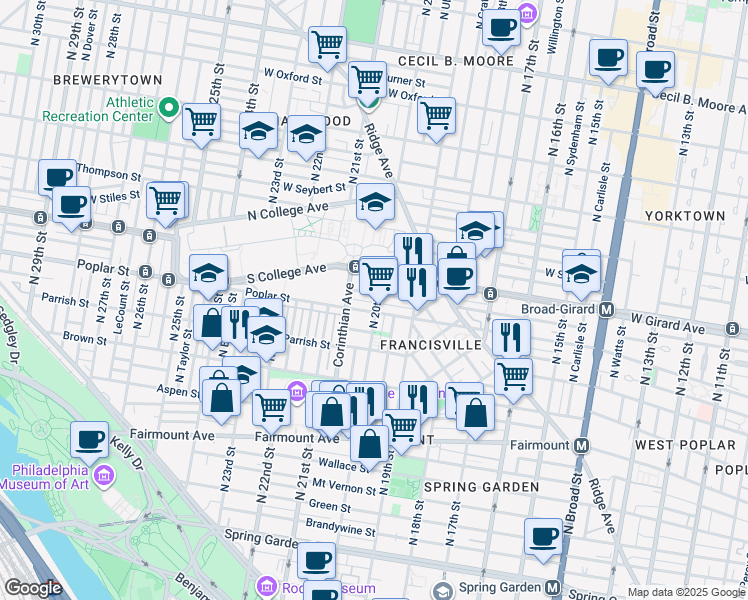Click the West Poplar neighborhood label
The width and height of the screenshot is (748, 600).
(x=686, y=445)
